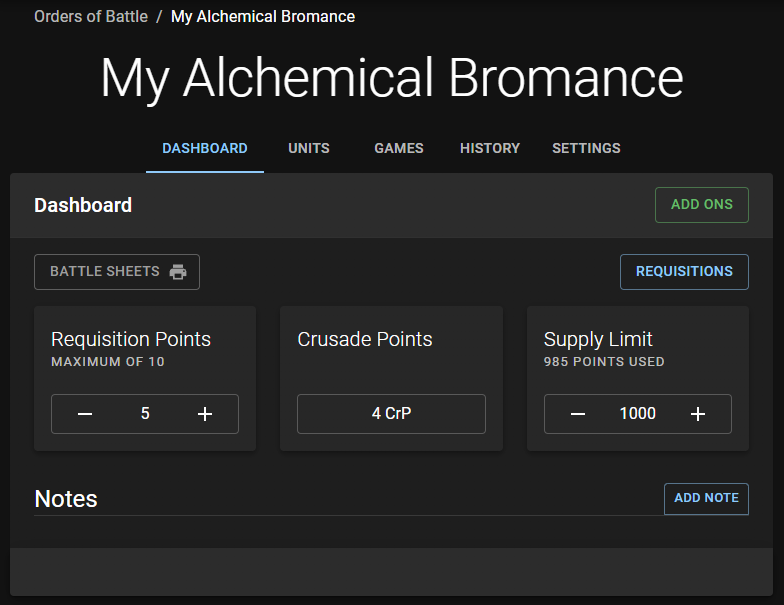Switch to the Units tab
Viewport: 784px width, 605px height.
(x=309, y=148)
